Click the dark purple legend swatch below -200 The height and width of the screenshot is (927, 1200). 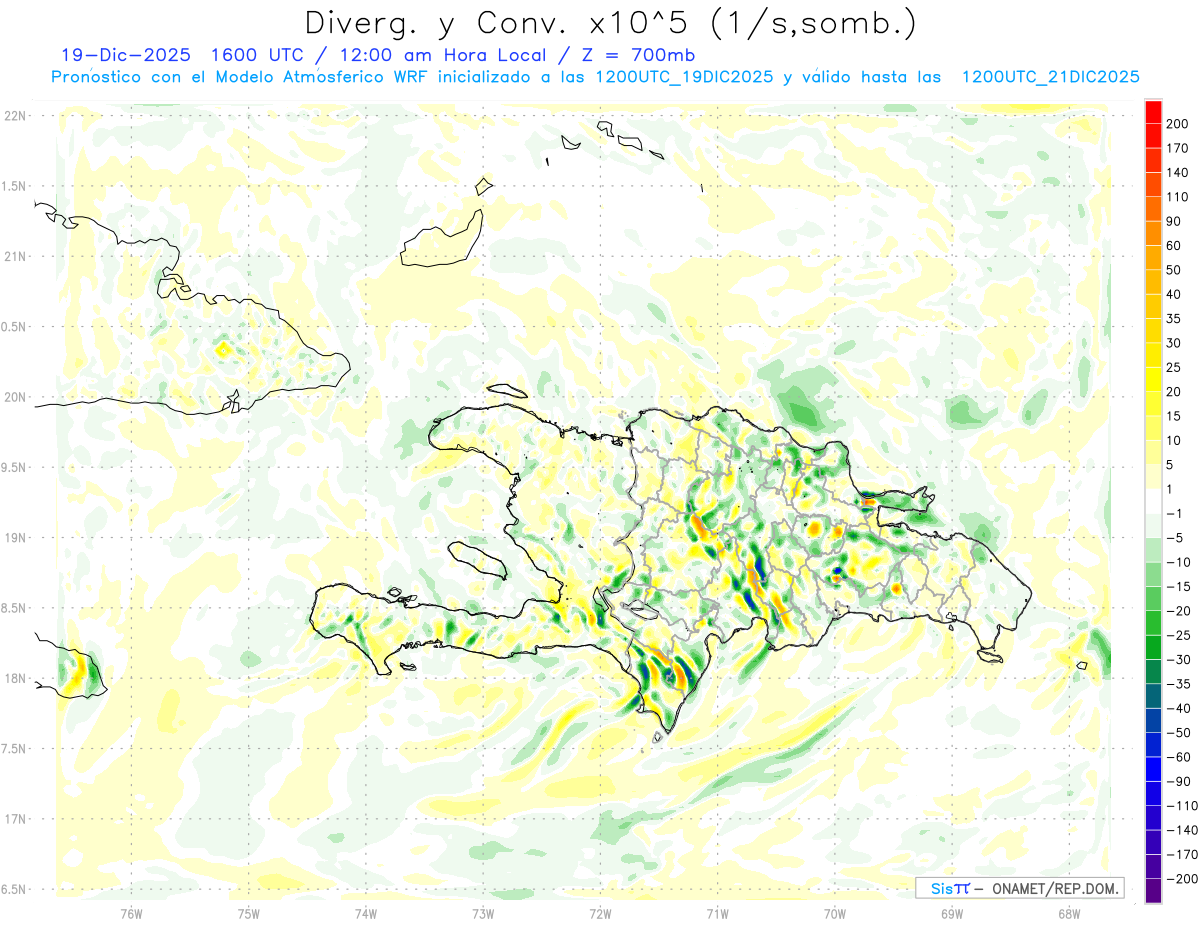click(x=1153, y=891)
